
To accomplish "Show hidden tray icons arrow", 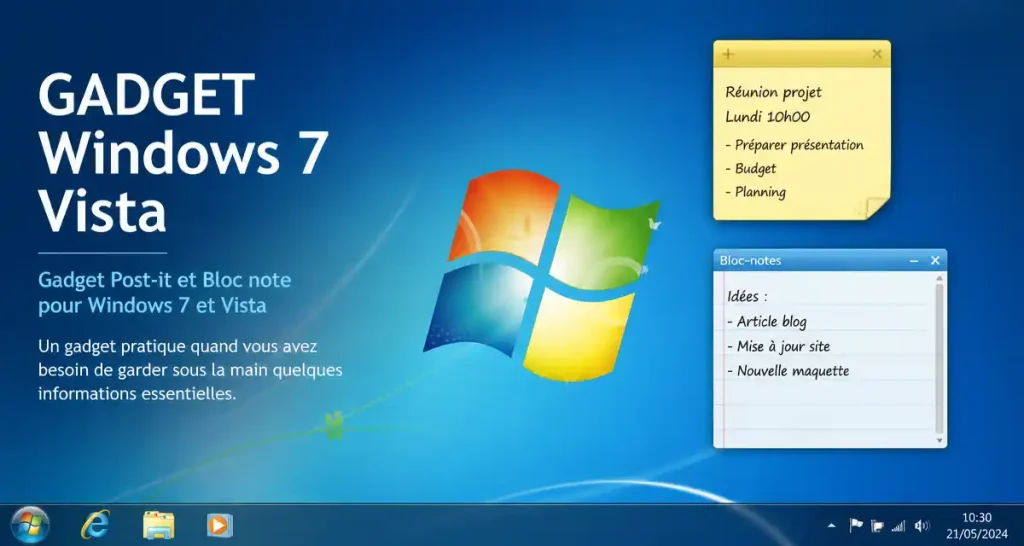I will click(831, 526).
